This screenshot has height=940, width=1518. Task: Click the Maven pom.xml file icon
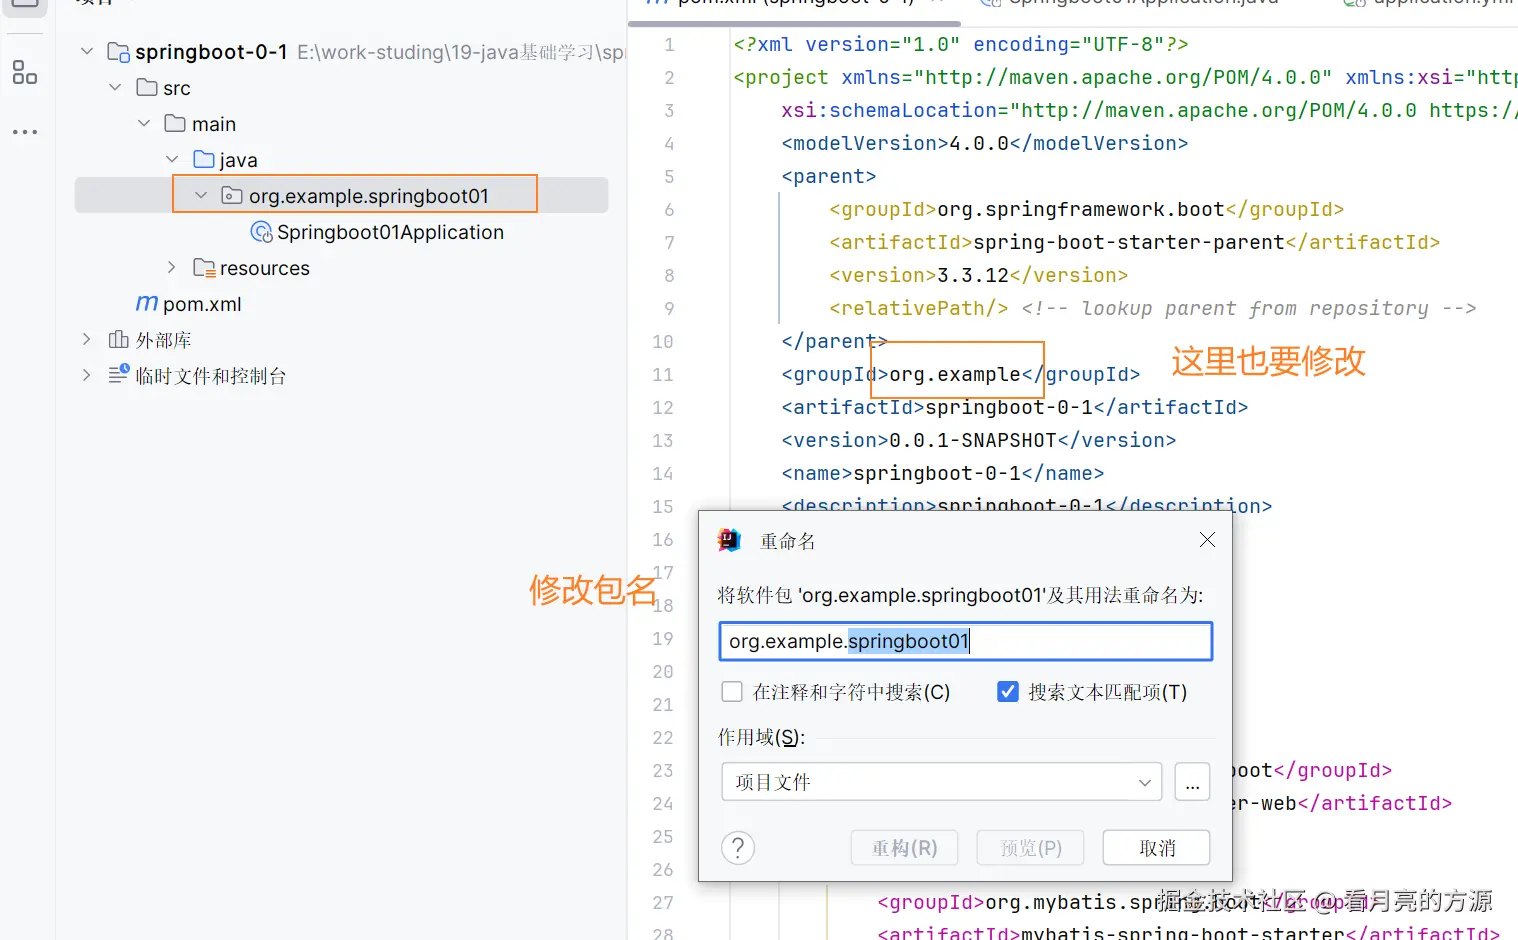[x=147, y=303]
